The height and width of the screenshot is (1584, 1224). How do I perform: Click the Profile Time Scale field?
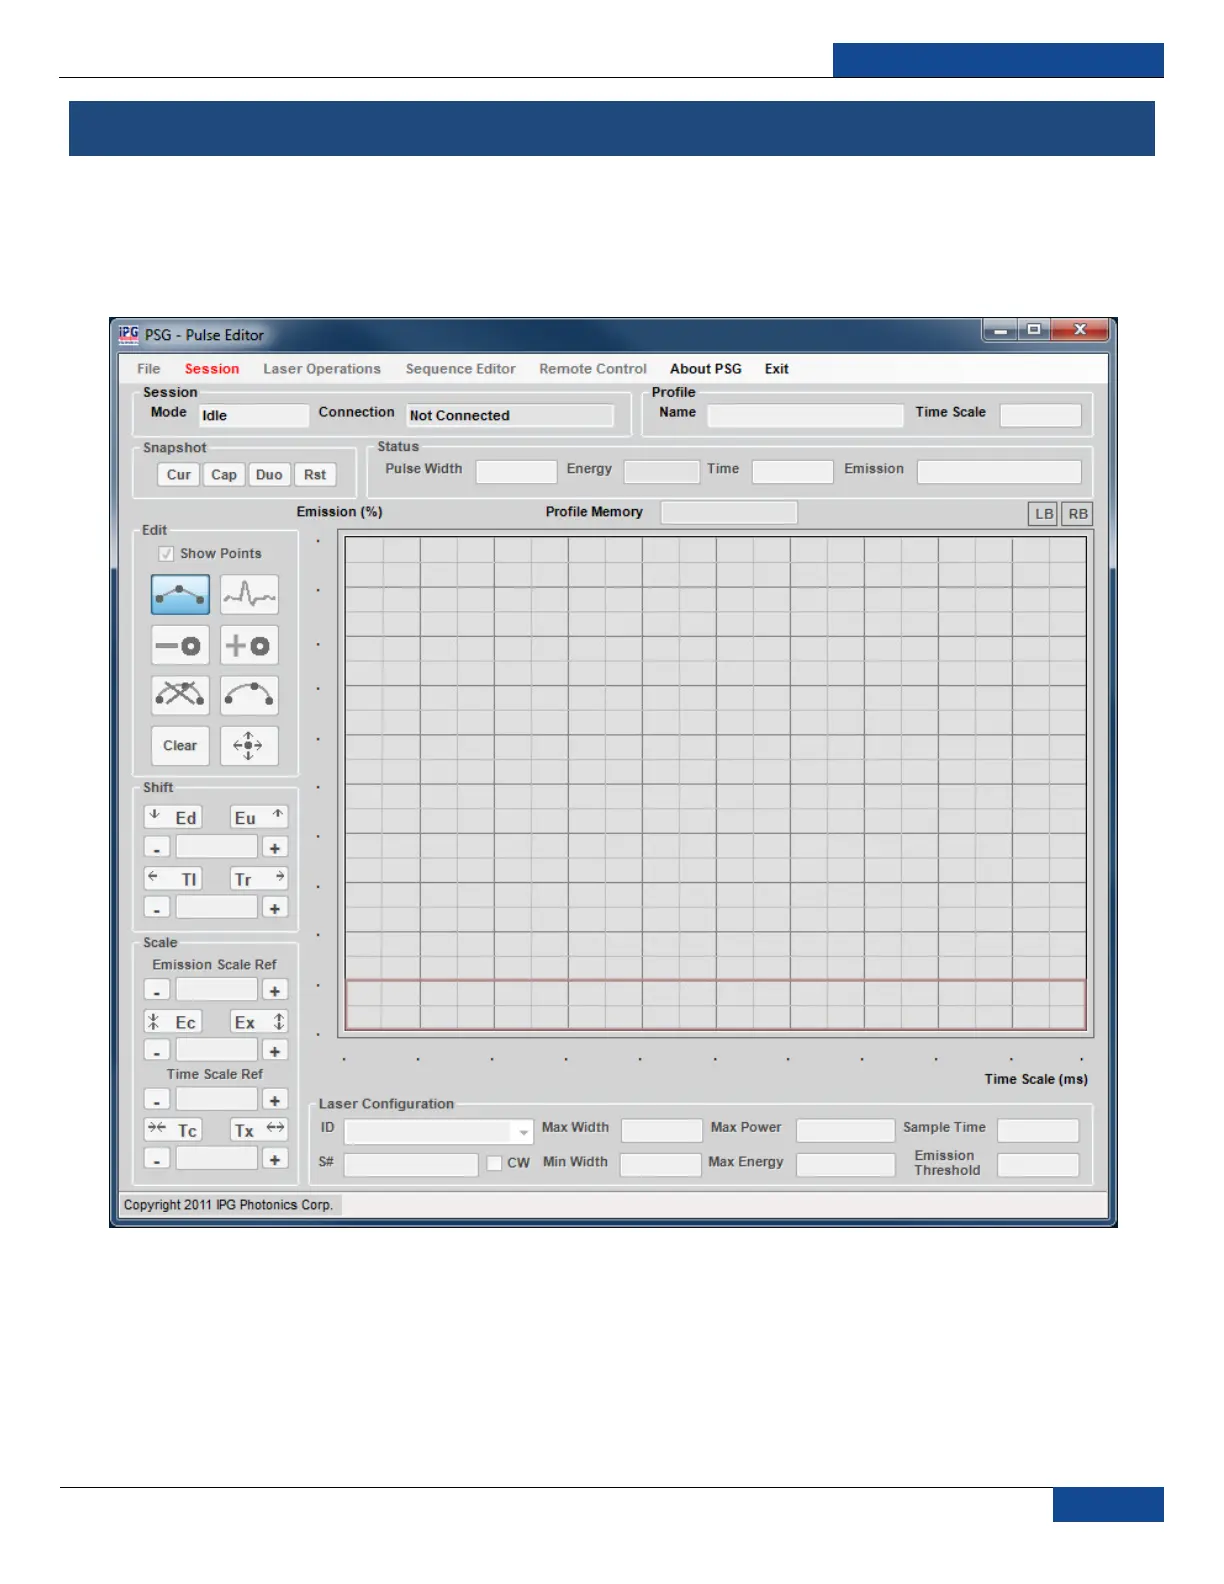[x=1041, y=416]
